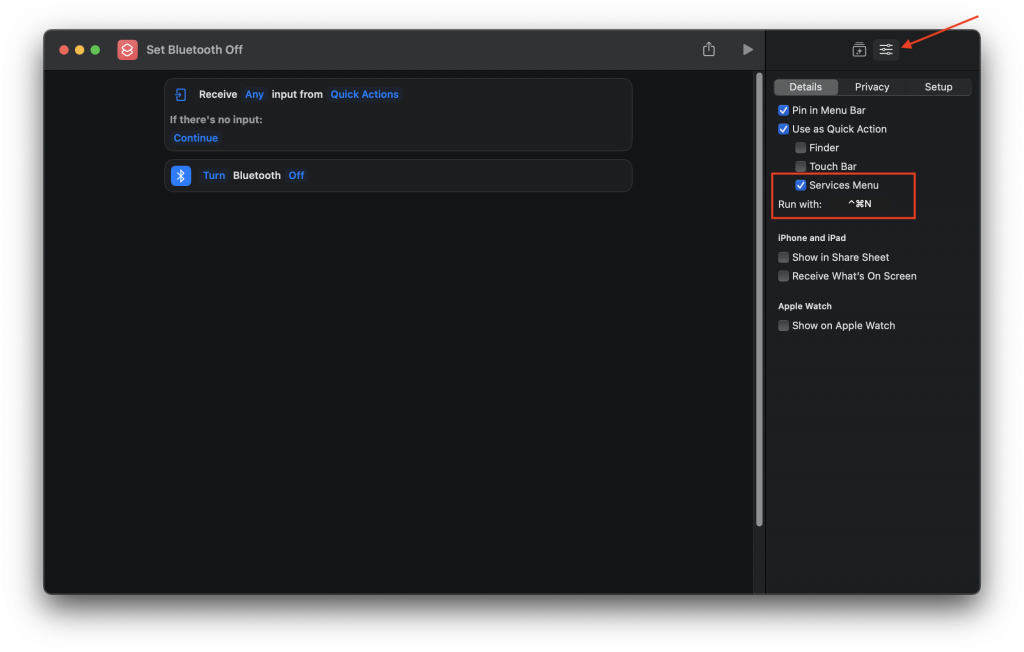Run the shortcut with the play button
This screenshot has height=652, width=1024.
747,50
